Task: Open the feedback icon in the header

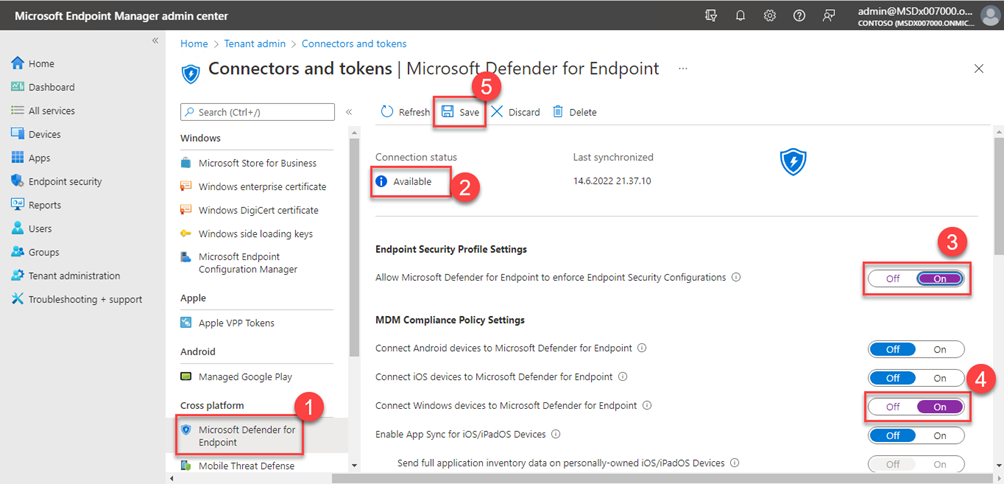Action: tap(828, 16)
